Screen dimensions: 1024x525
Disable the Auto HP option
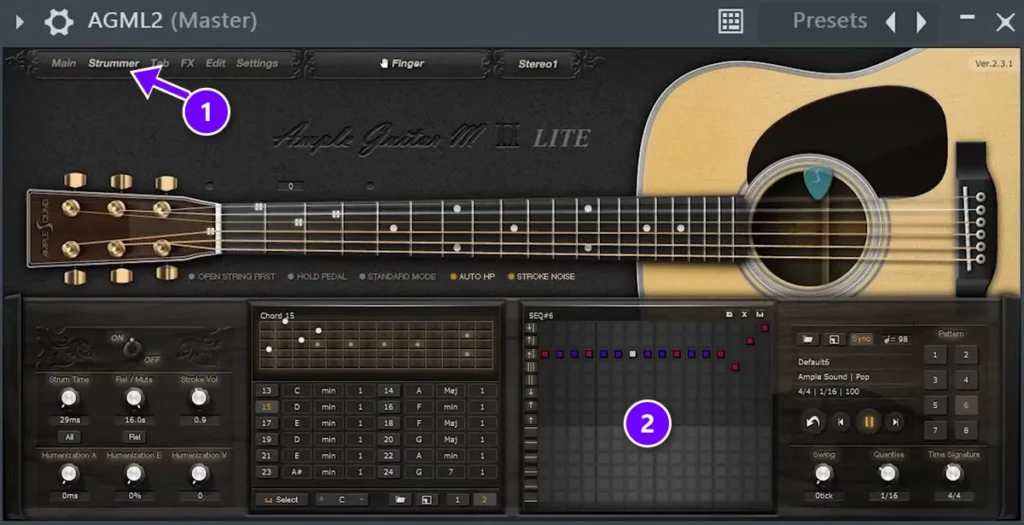[472, 277]
